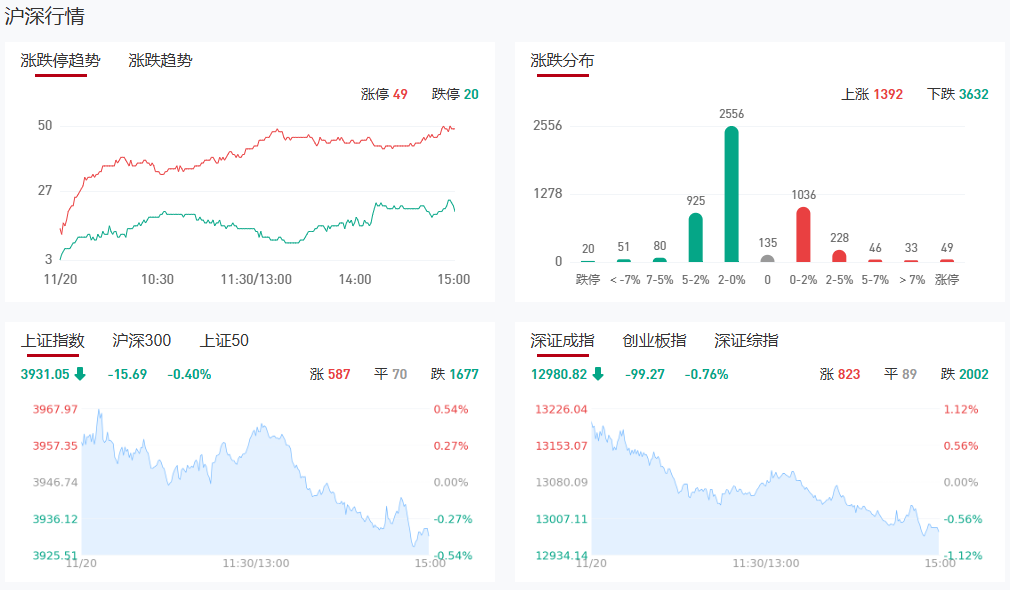Click the 上涨 1392 count label

[x=872, y=94]
